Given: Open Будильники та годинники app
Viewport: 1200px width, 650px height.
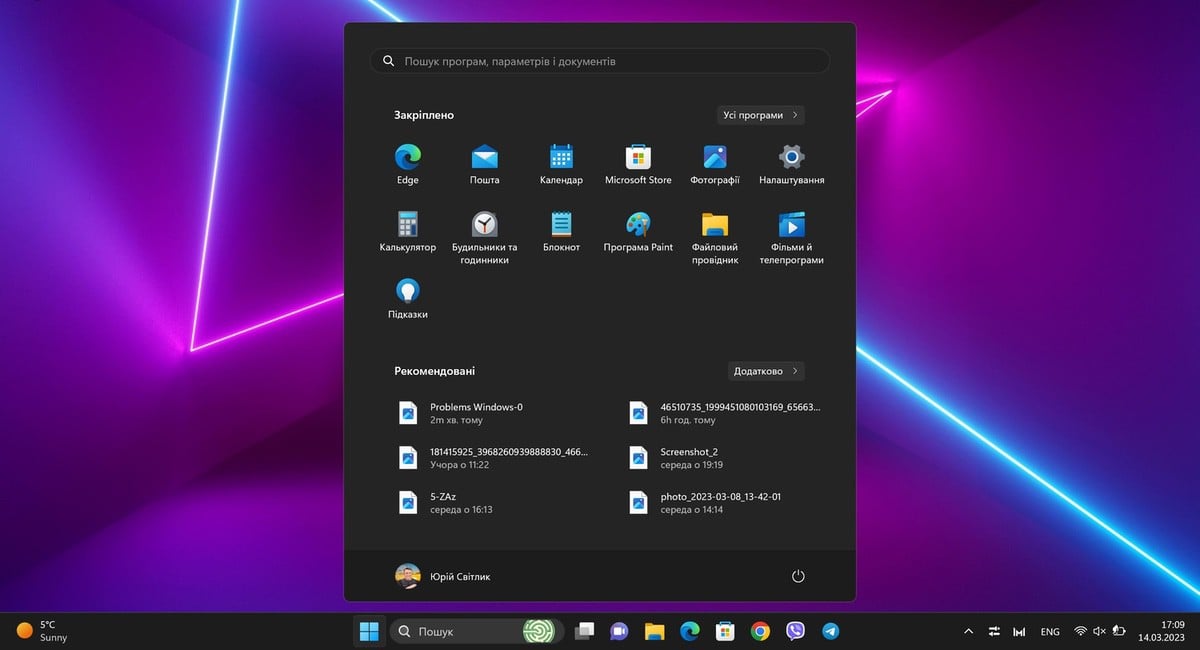Looking at the screenshot, I should coord(485,237).
